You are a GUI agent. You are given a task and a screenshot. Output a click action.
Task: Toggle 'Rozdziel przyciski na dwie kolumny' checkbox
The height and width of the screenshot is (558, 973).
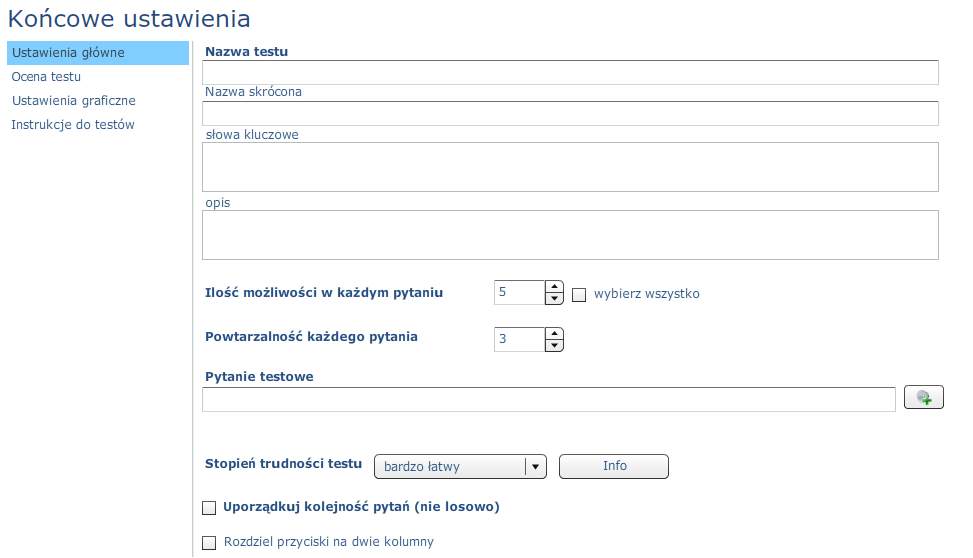pos(209,542)
